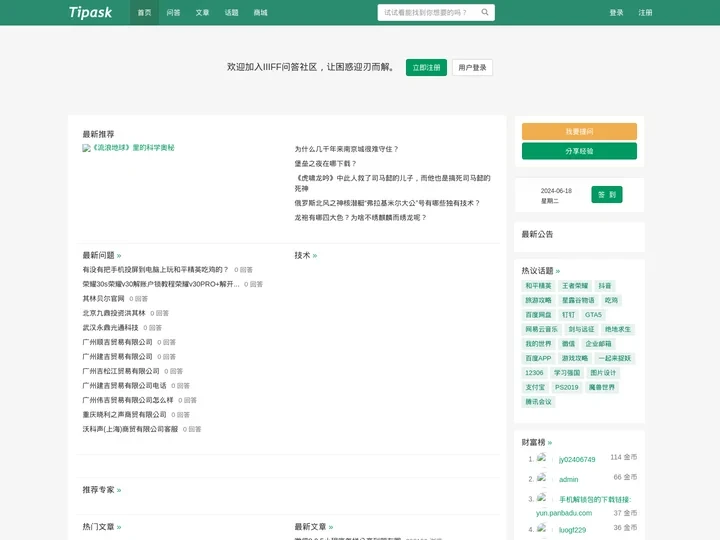720x540 pixels.
Task: Click the 用户登录 button
Action: coord(472,68)
